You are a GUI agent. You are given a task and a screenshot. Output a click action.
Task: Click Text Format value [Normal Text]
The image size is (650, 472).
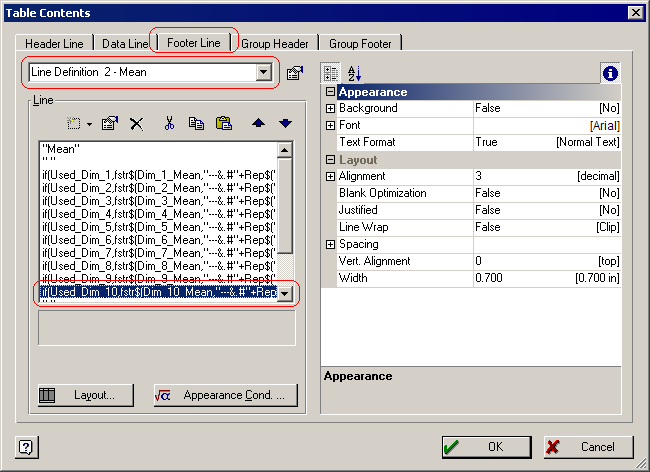click(547, 142)
